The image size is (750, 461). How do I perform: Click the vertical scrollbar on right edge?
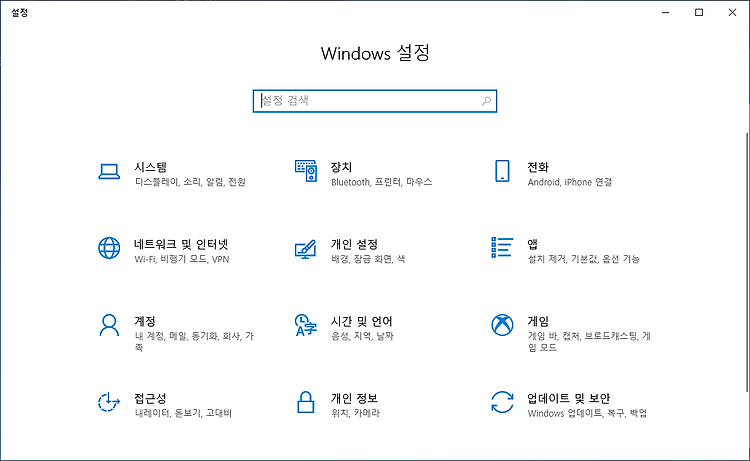[x=747, y=261]
